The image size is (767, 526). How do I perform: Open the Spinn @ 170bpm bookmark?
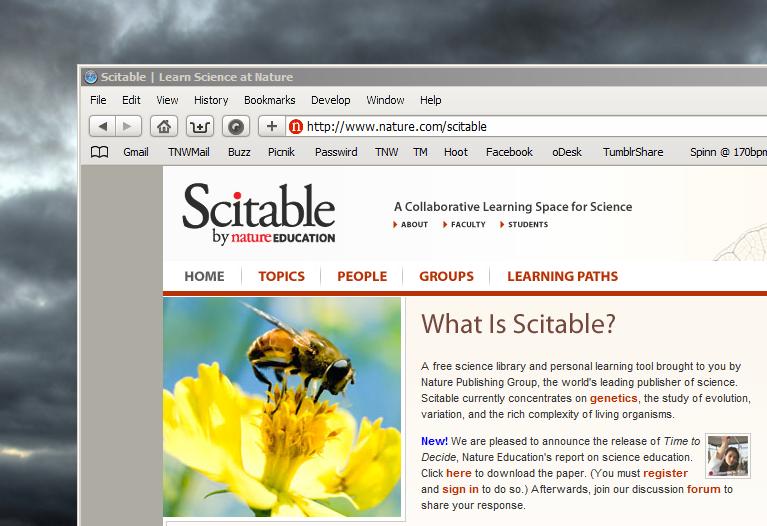point(728,152)
